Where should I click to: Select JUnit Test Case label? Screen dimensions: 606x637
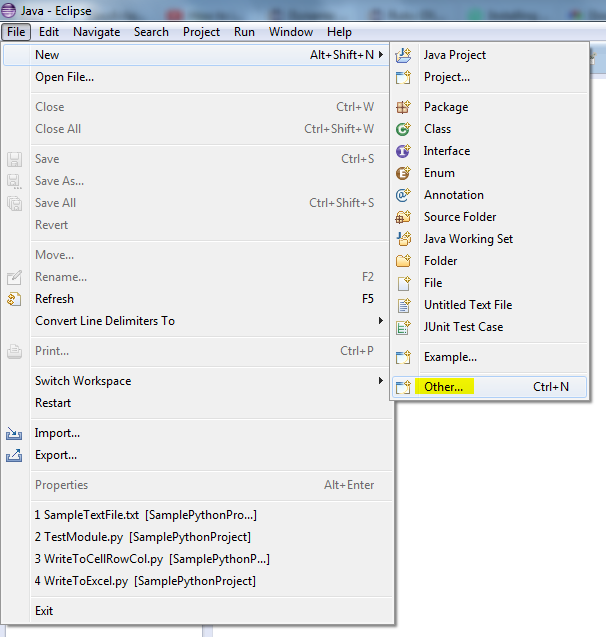click(x=463, y=327)
